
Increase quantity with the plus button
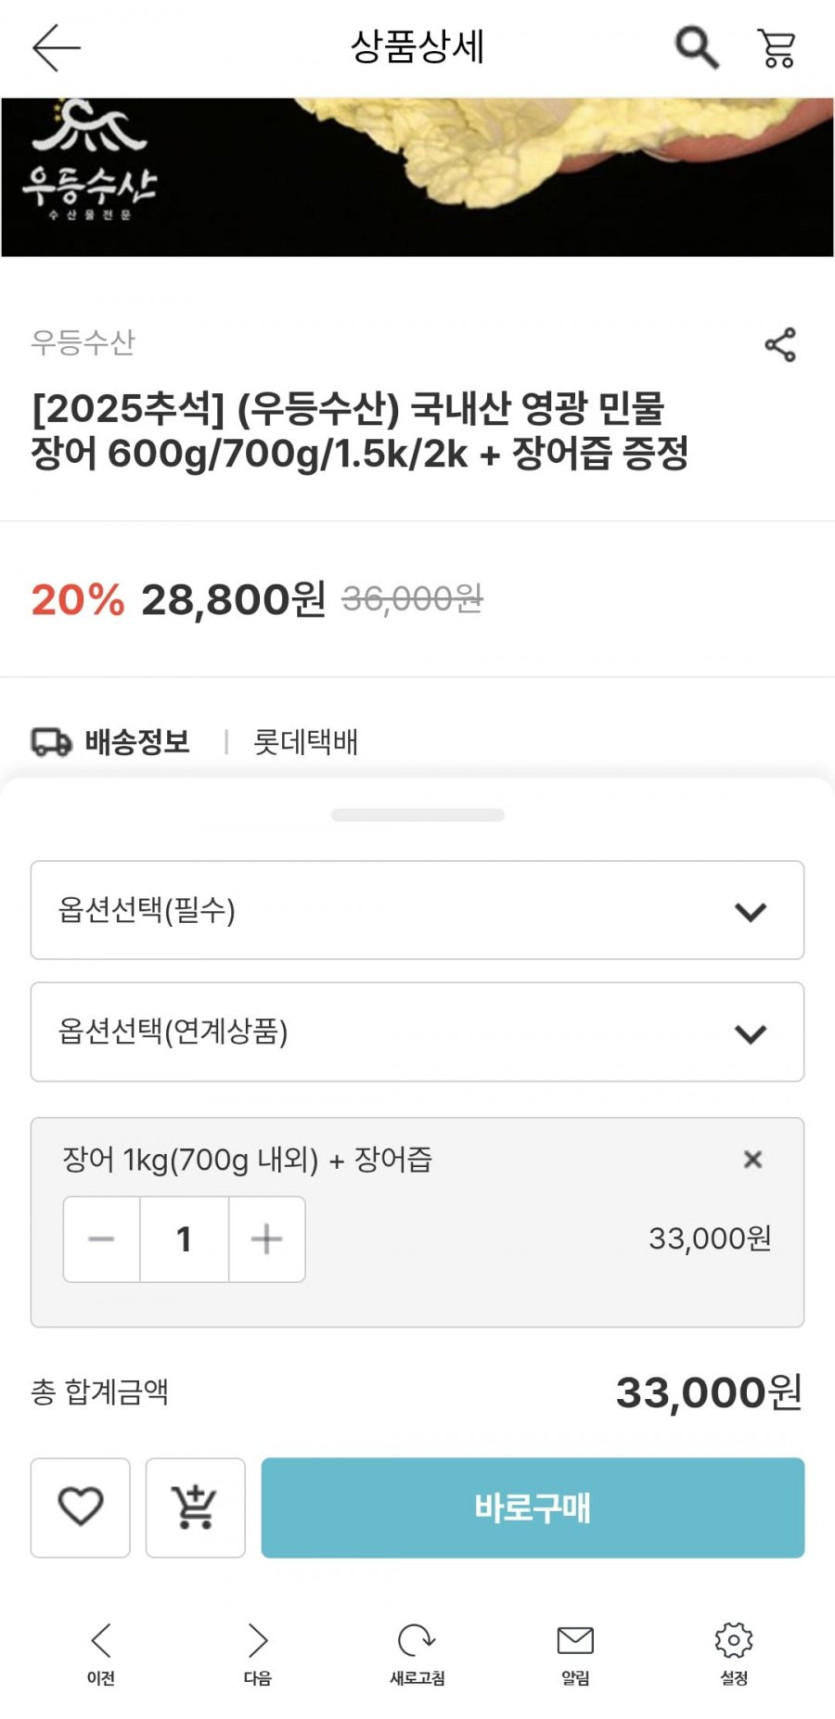266,1239
